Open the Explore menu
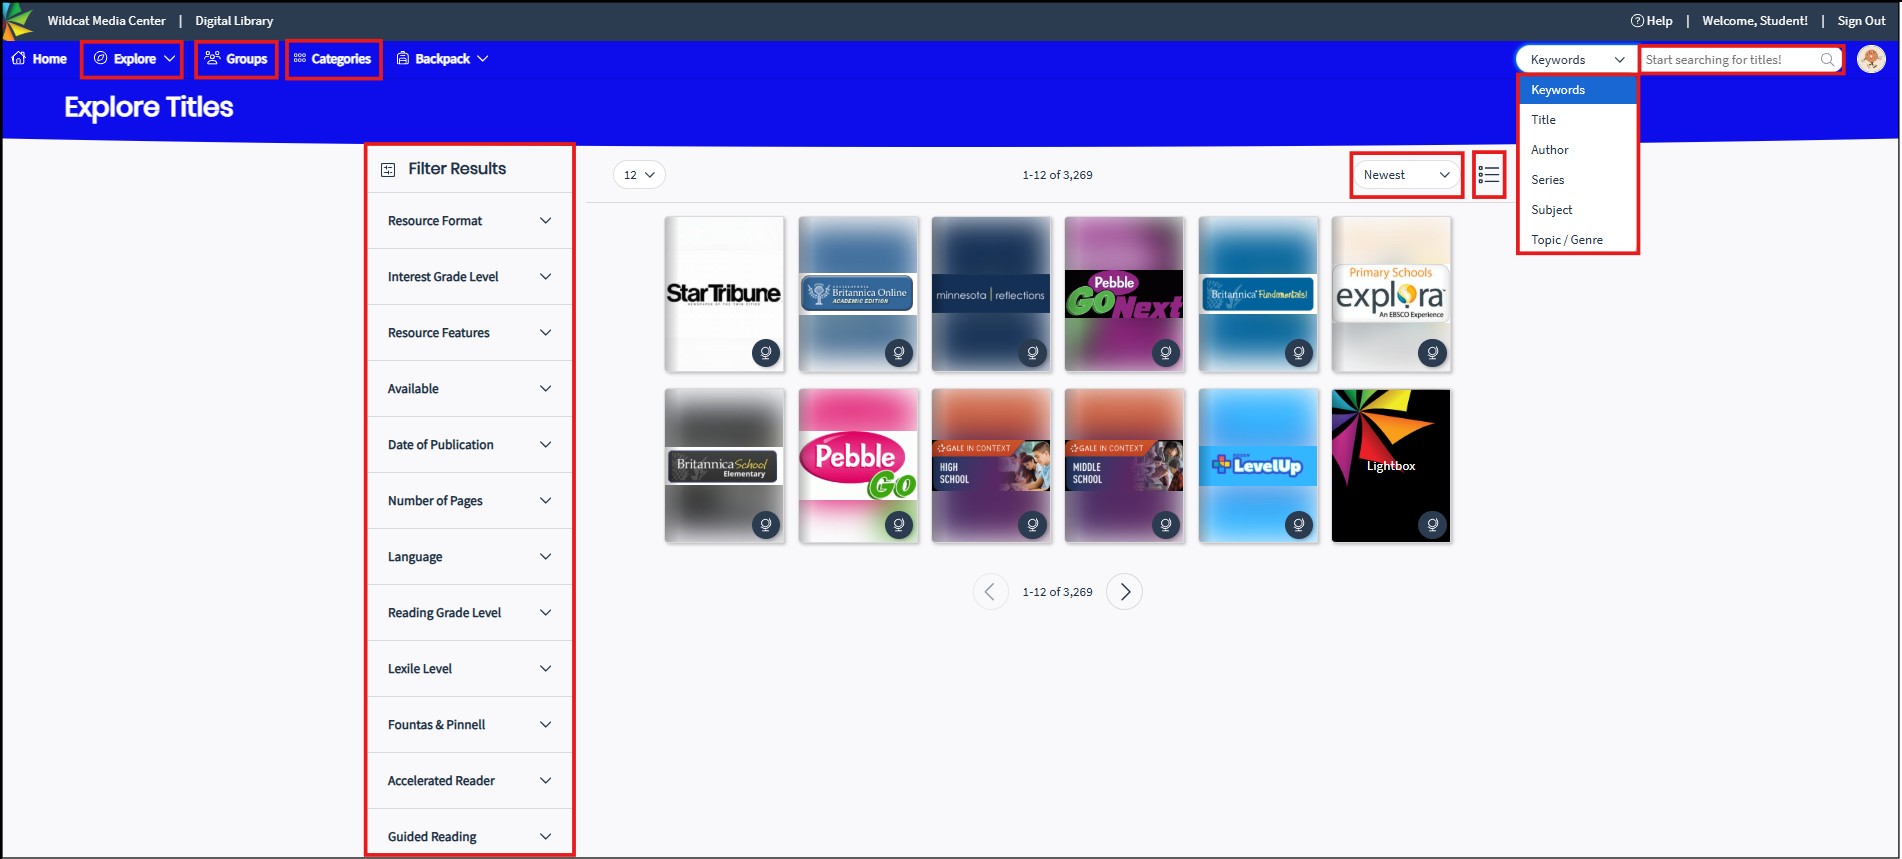Screen dimensions: 1902x859 [x=134, y=59]
